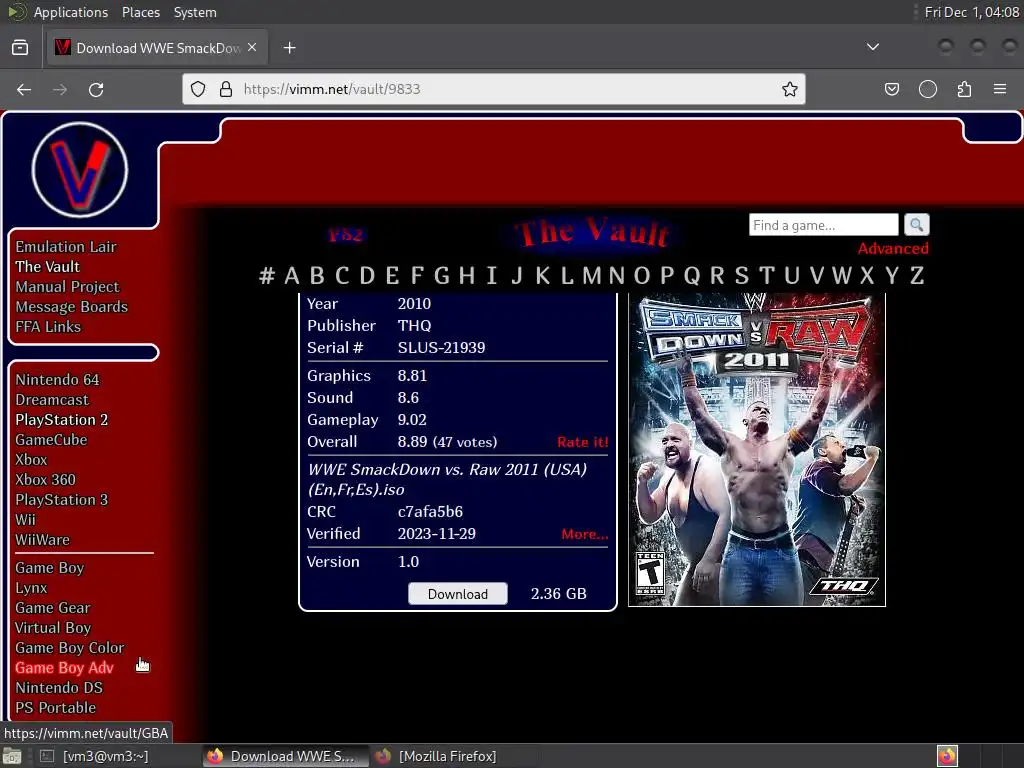
Task: Close the Download WWE SmackDown tab
Action: [252, 48]
